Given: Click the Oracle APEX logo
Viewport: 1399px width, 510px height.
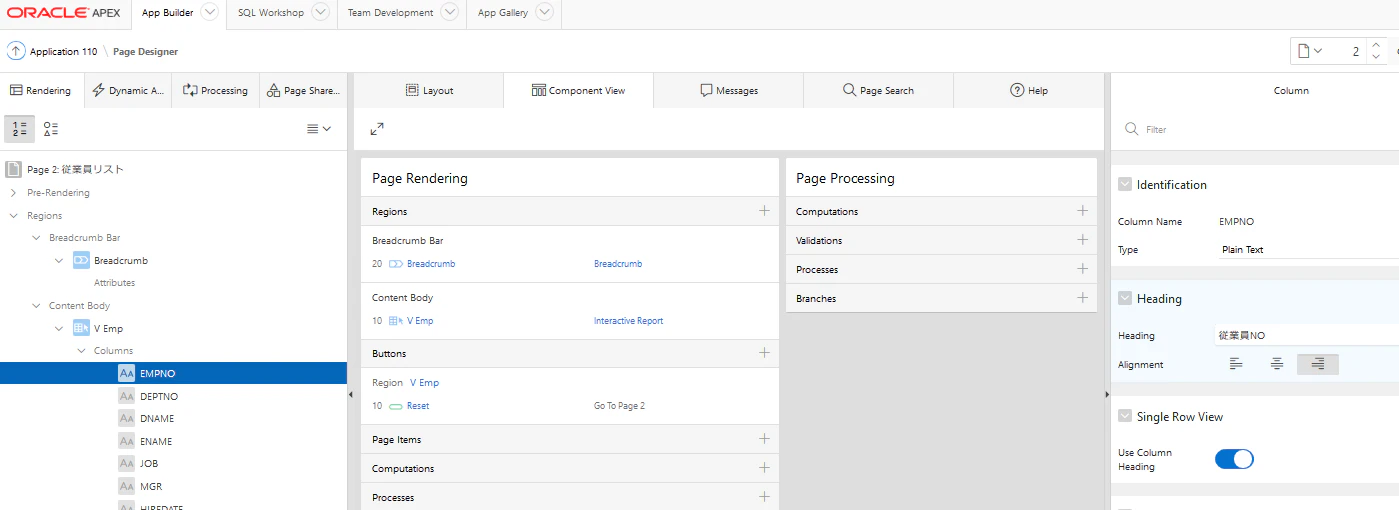Looking at the screenshot, I should [65, 13].
